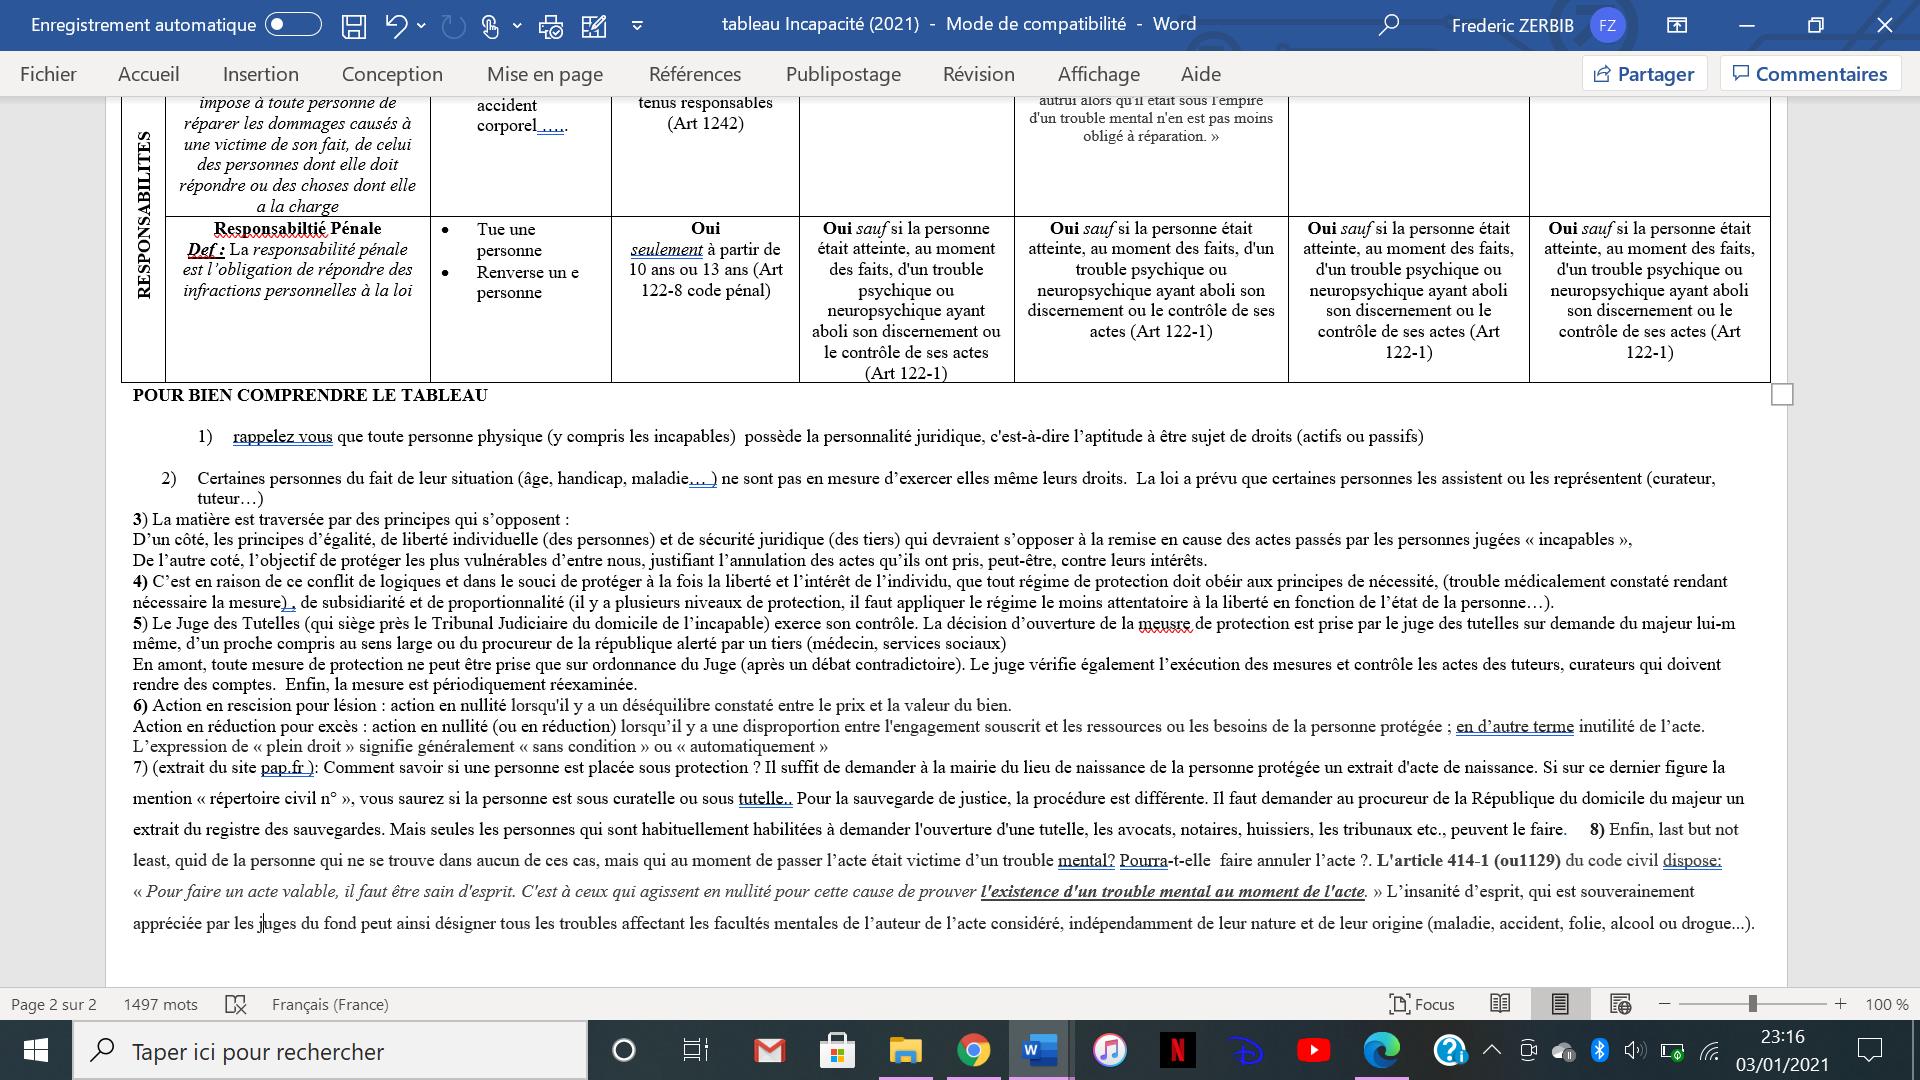The width and height of the screenshot is (1920, 1080).
Task: Click the draw table pencil icon
Action: [594, 25]
